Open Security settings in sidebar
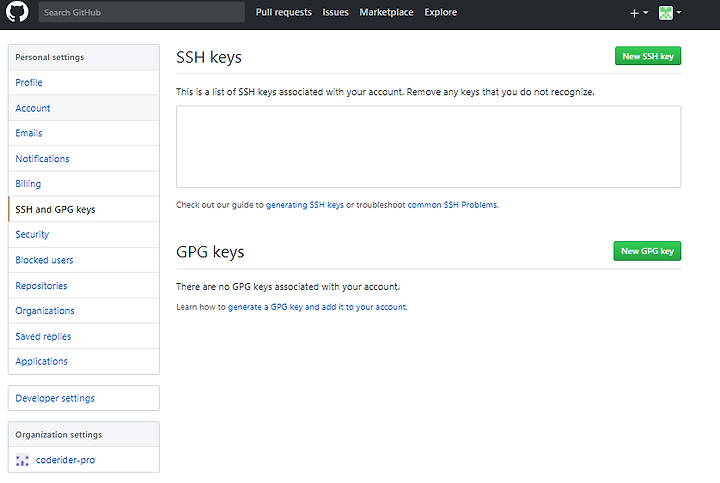Screen dimensions: 720x483 84,235
